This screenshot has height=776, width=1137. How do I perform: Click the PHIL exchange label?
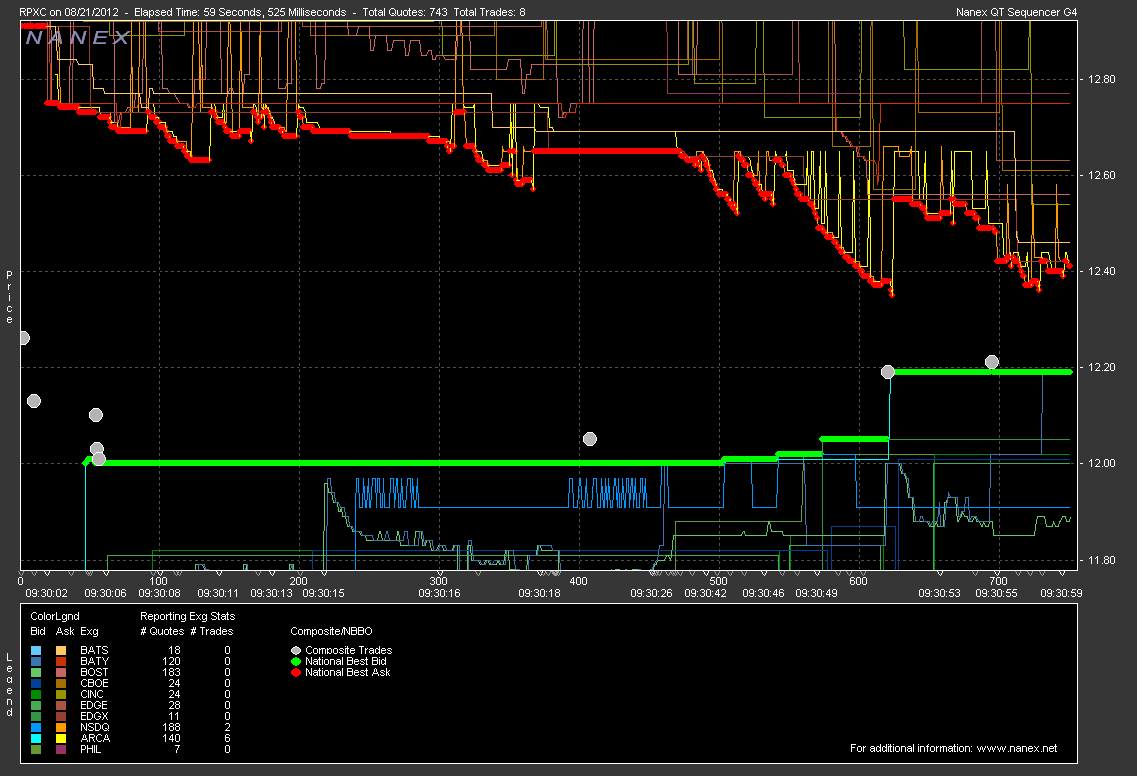point(91,749)
